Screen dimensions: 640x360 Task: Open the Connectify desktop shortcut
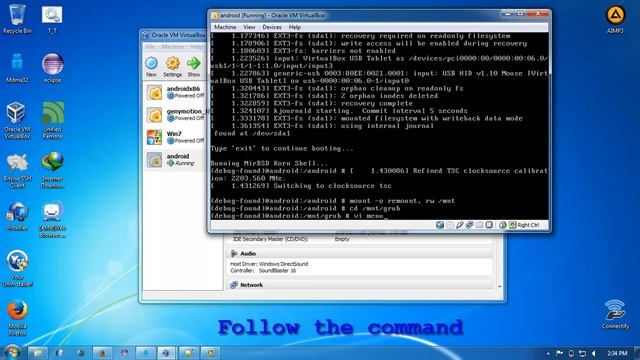coord(615,314)
